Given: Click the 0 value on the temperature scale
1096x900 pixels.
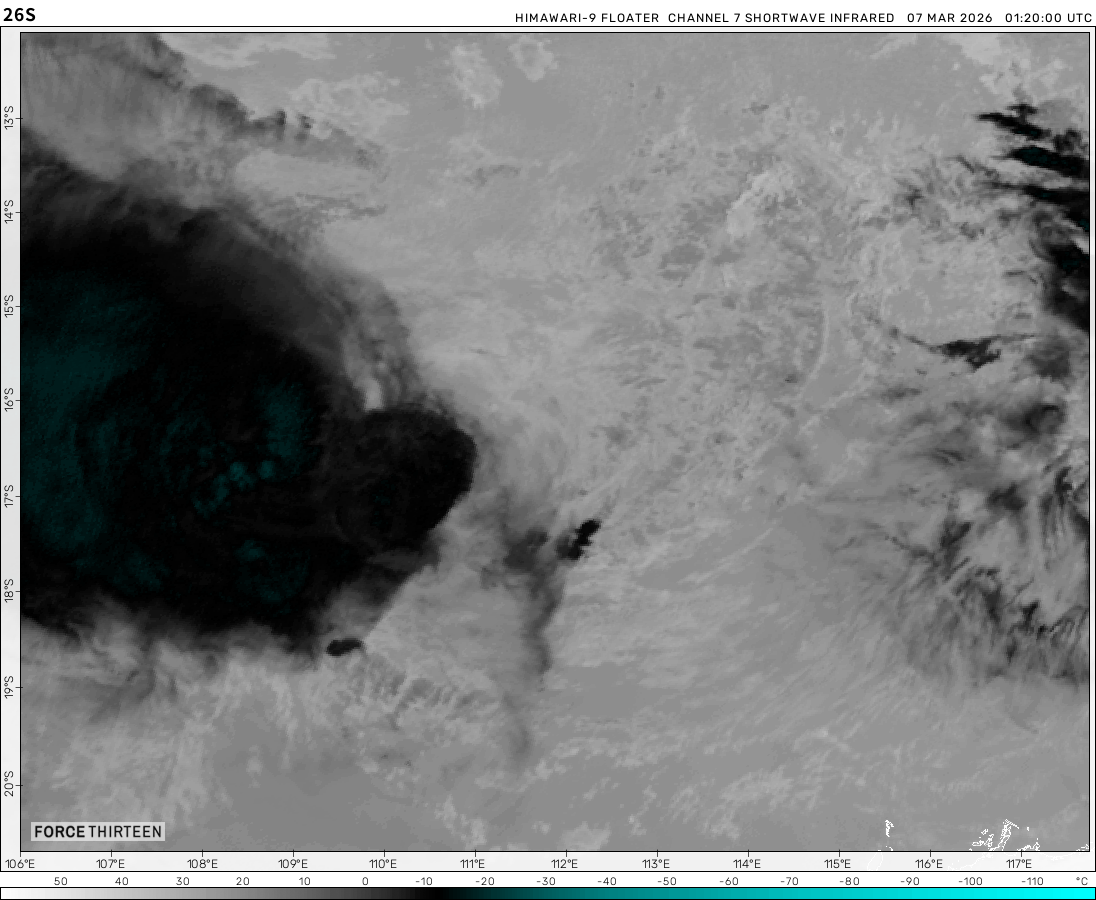Looking at the screenshot, I should pos(365,881).
